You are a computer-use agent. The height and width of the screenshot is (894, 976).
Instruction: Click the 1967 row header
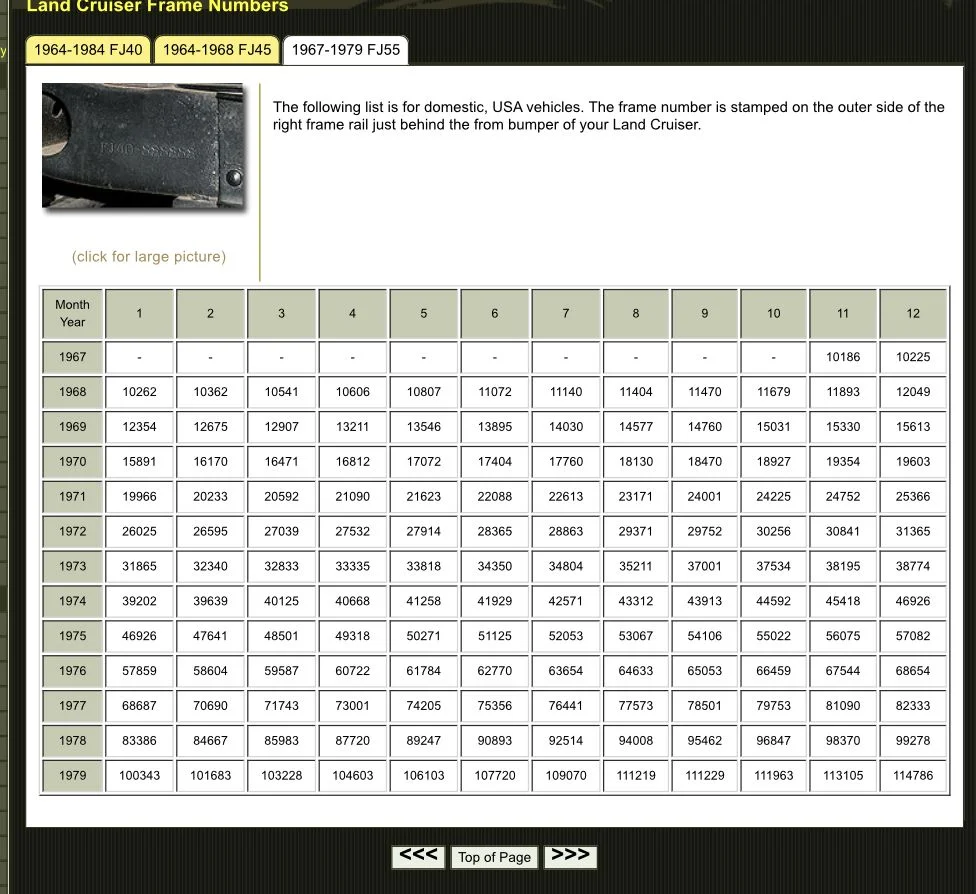(x=73, y=357)
